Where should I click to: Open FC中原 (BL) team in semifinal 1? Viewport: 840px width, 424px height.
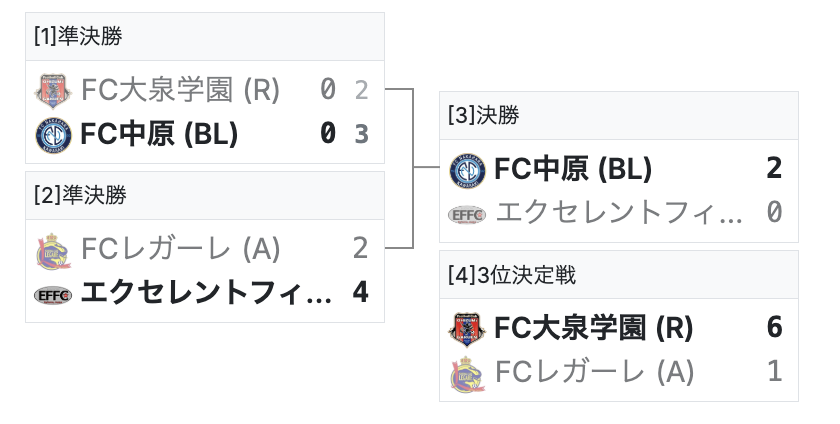tap(158, 133)
